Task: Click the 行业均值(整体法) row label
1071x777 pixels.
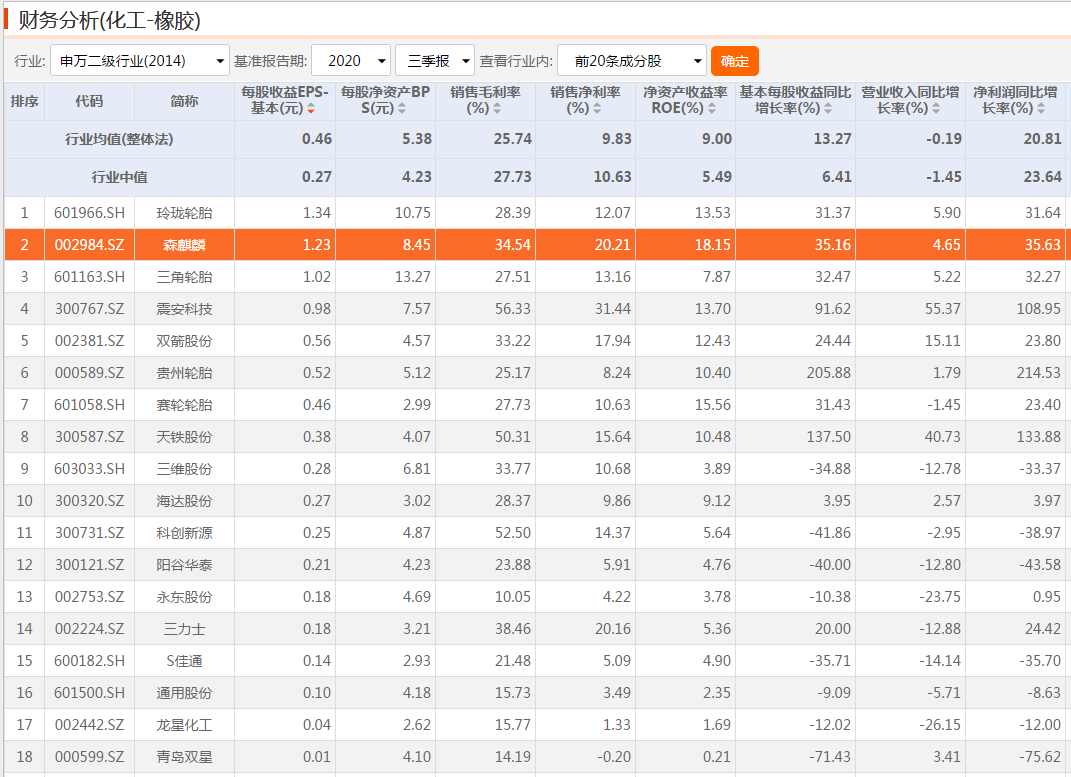Action: tap(119, 139)
